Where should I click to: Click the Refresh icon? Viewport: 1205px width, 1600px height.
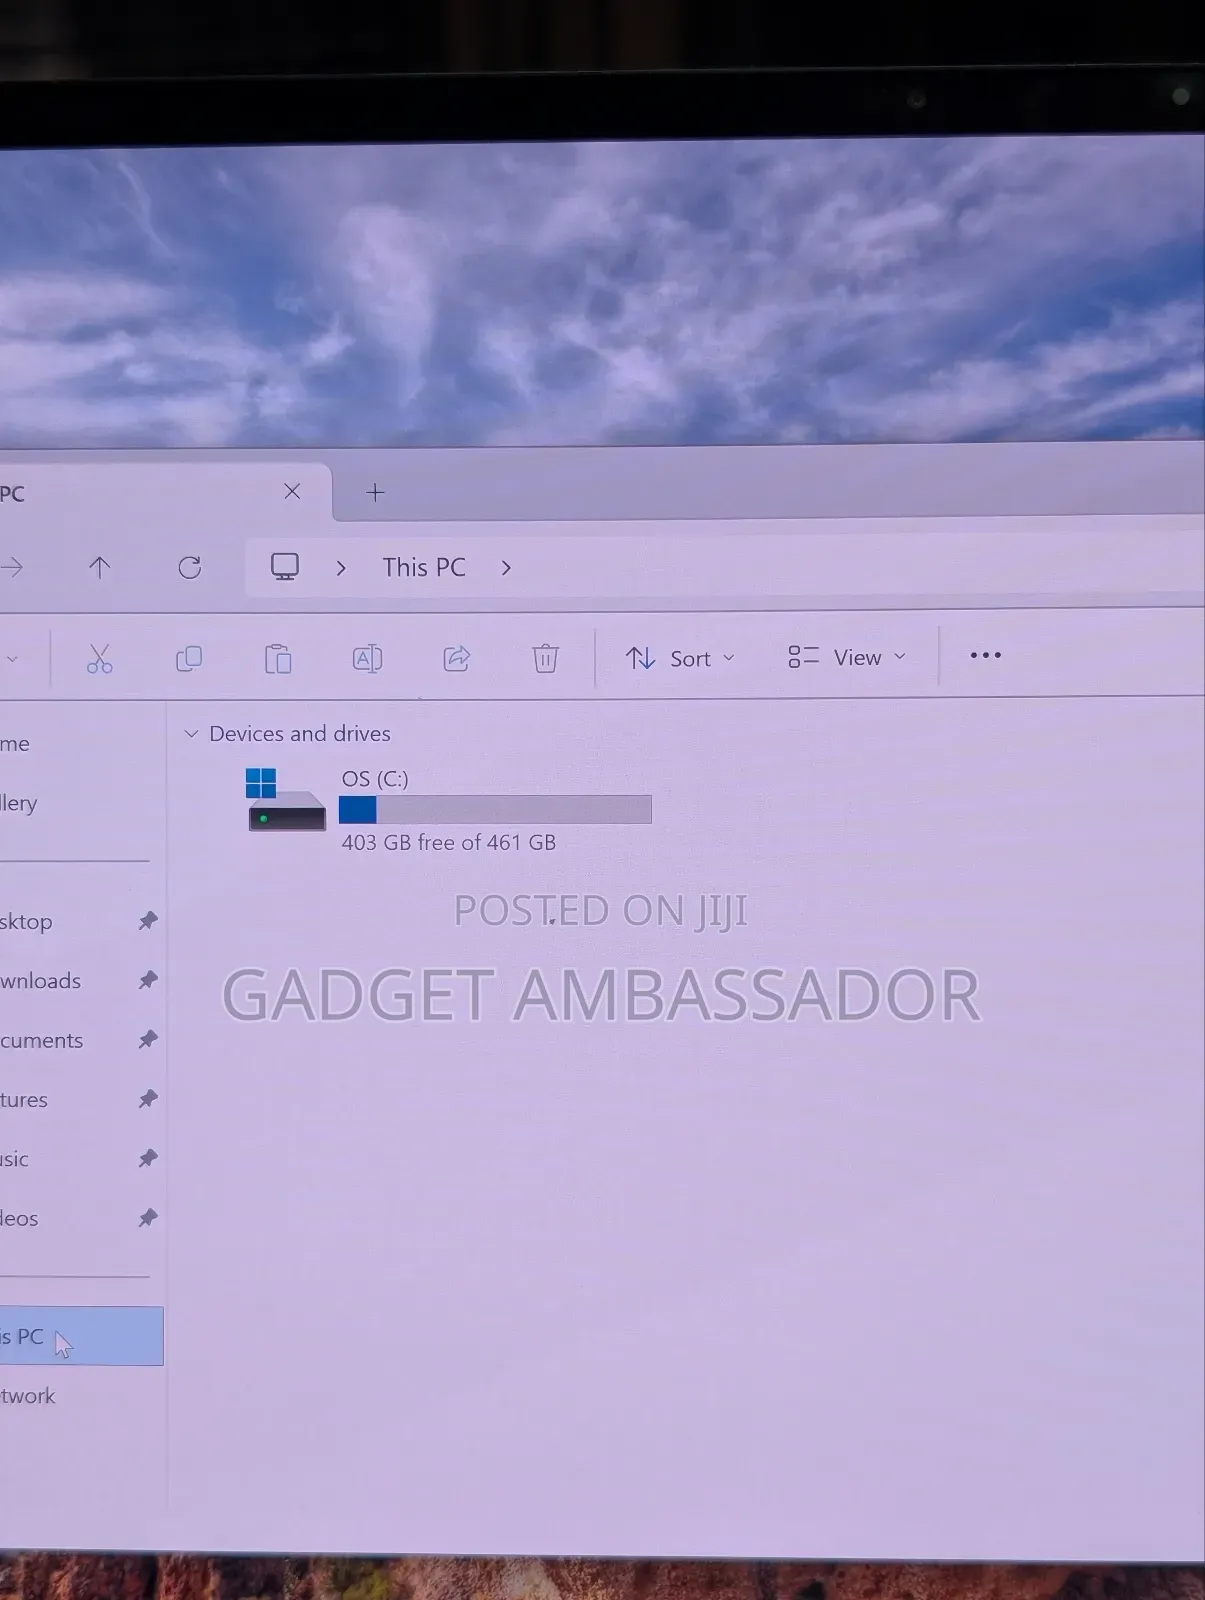coord(189,568)
